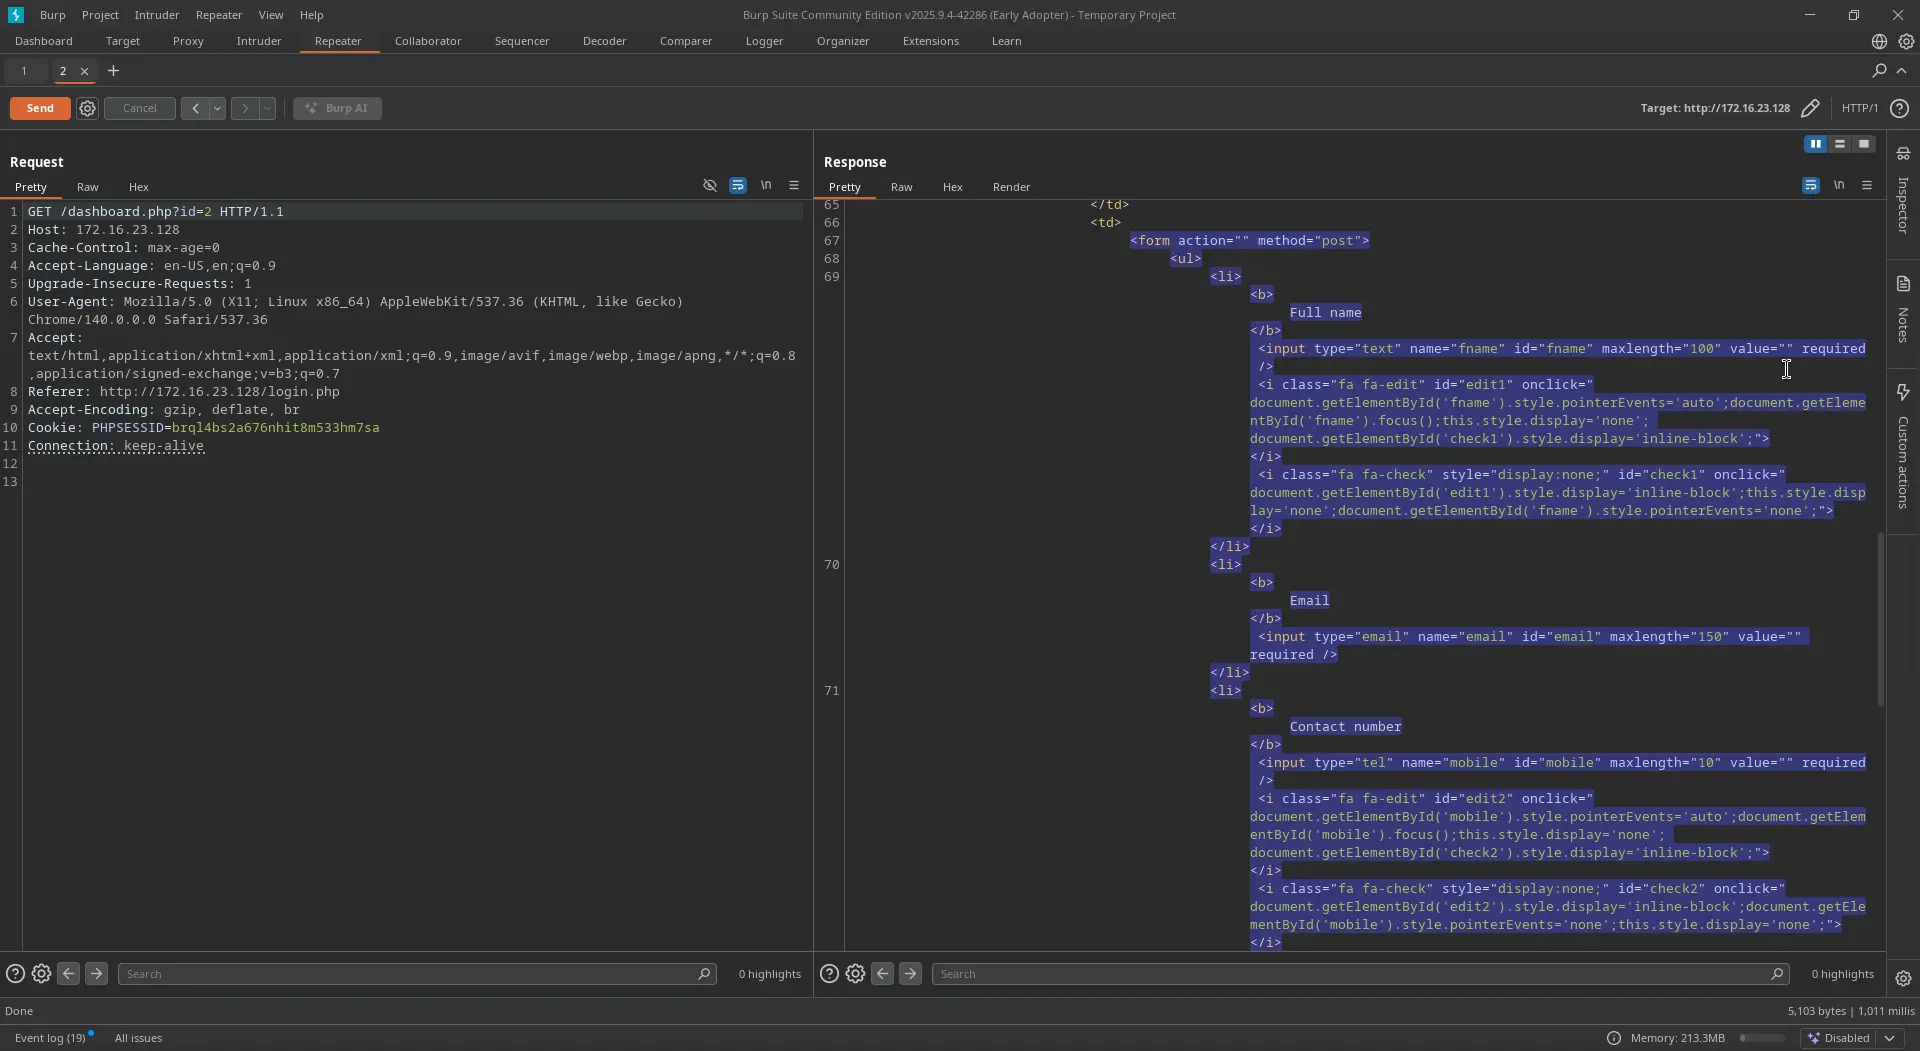Click the edit target pencil icon

click(x=1810, y=108)
